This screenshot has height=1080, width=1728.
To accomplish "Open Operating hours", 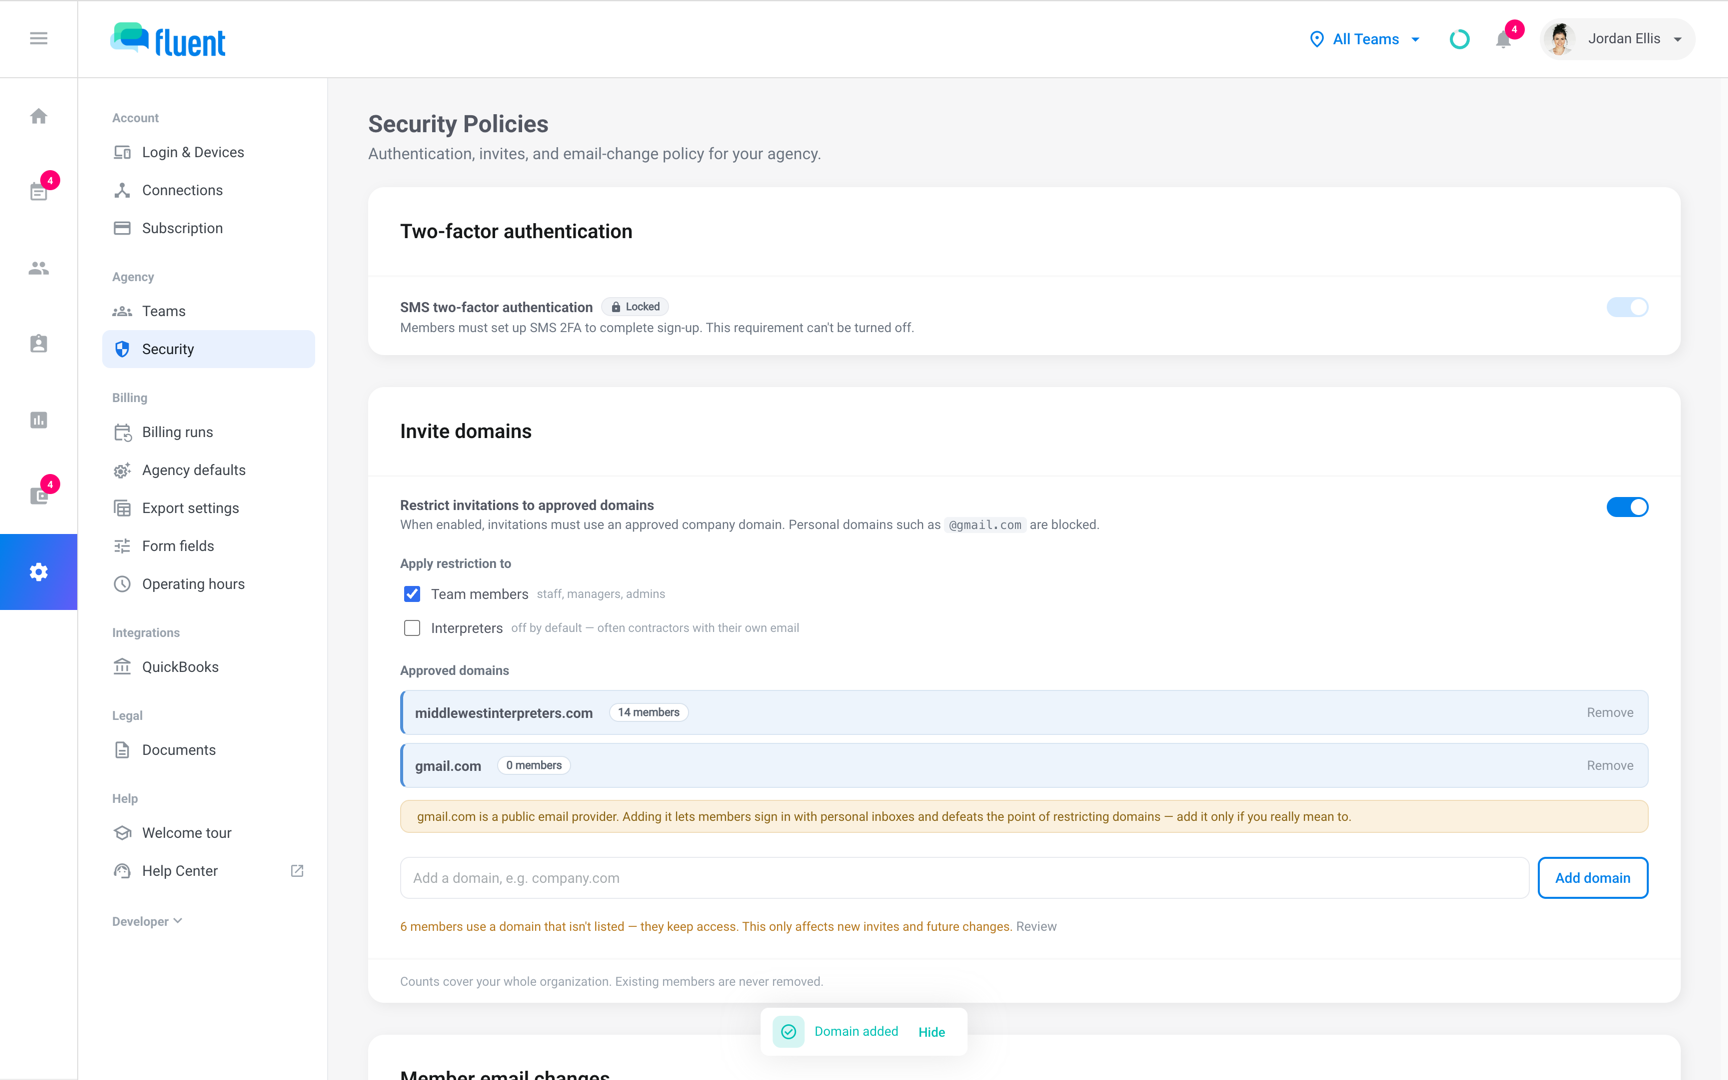I will point(208,584).
